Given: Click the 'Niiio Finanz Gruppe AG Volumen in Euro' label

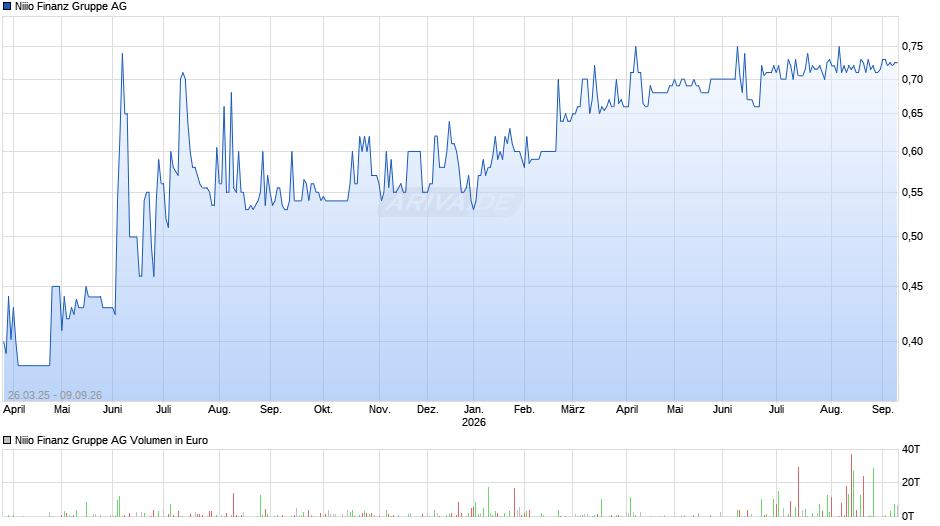Looking at the screenshot, I should [x=112, y=440].
